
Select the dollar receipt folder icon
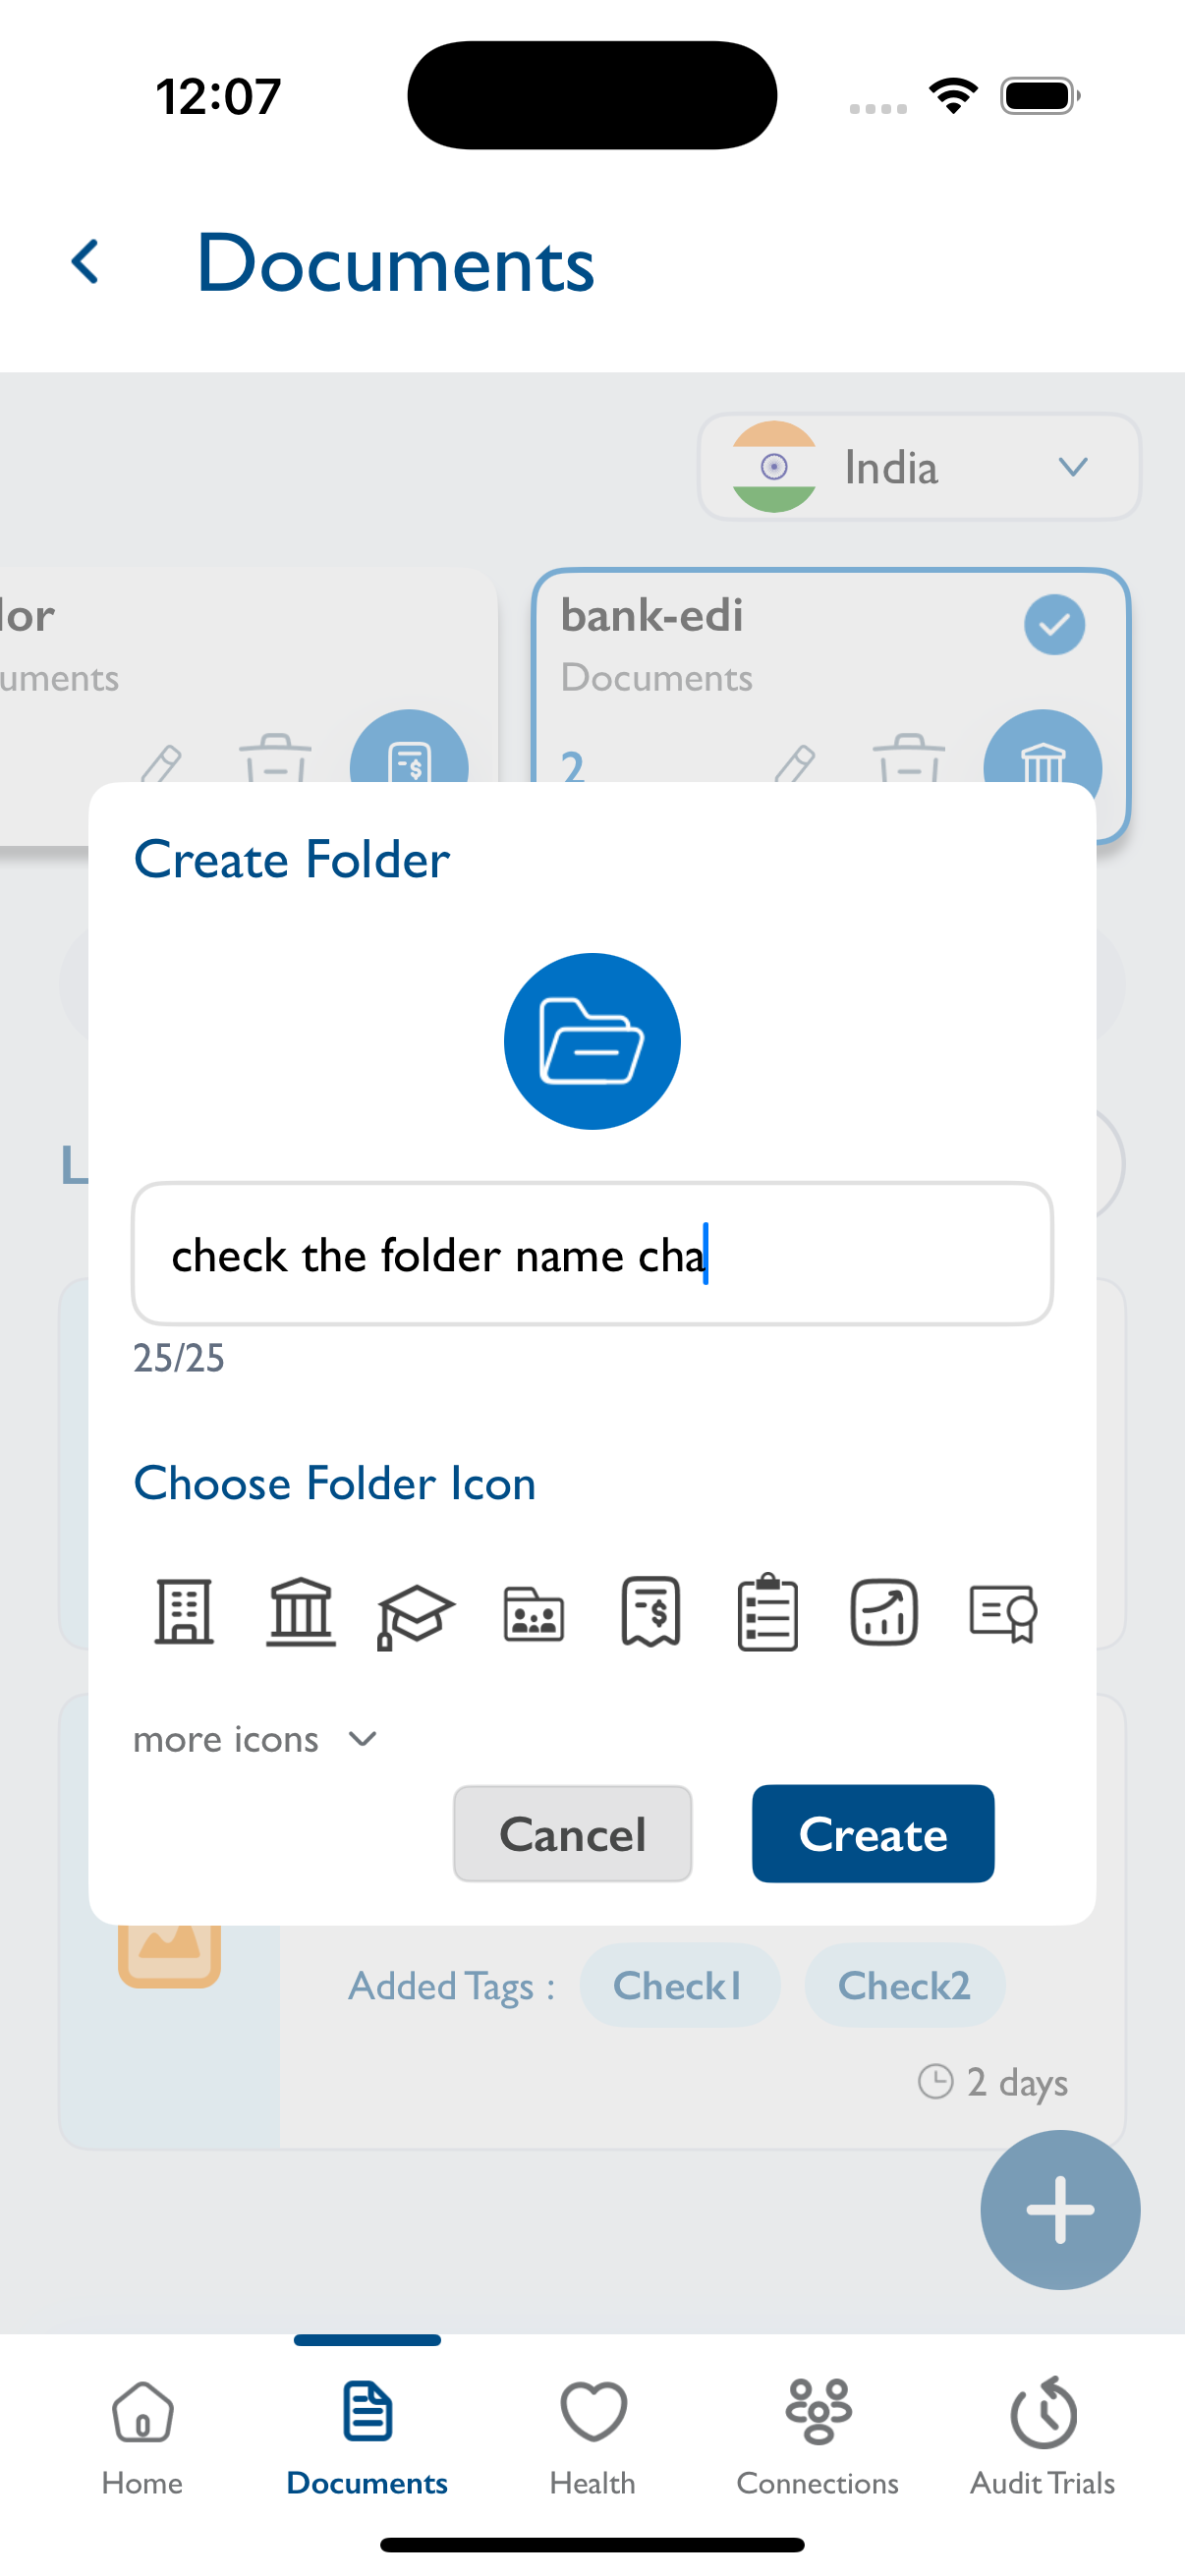pyautogui.click(x=651, y=1611)
